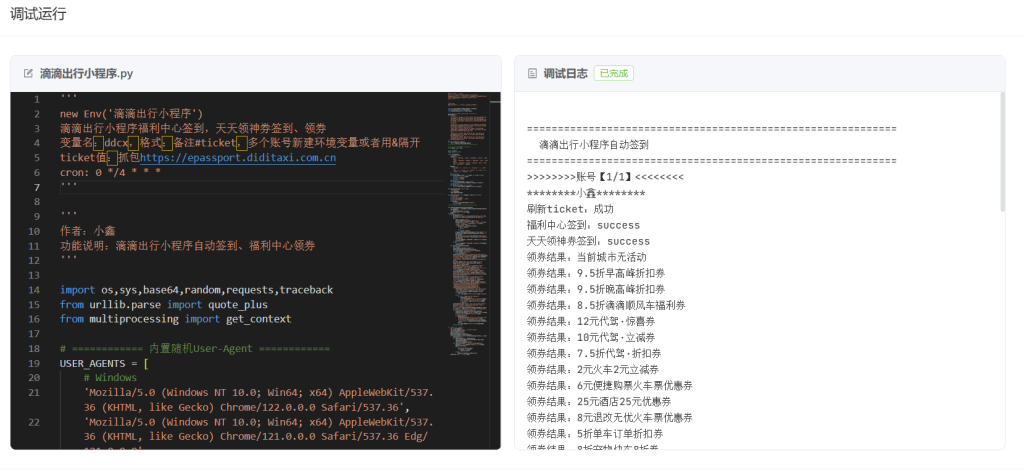Click the 账号【1/1】 log header line

click(604, 177)
